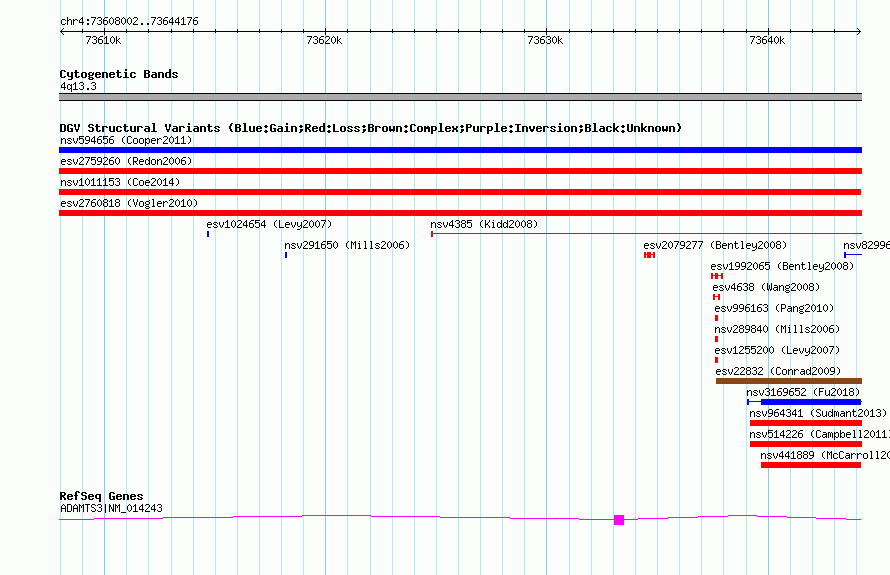Open the nsv514226 Campbell label
The image size is (890, 575).
tap(820, 434)
